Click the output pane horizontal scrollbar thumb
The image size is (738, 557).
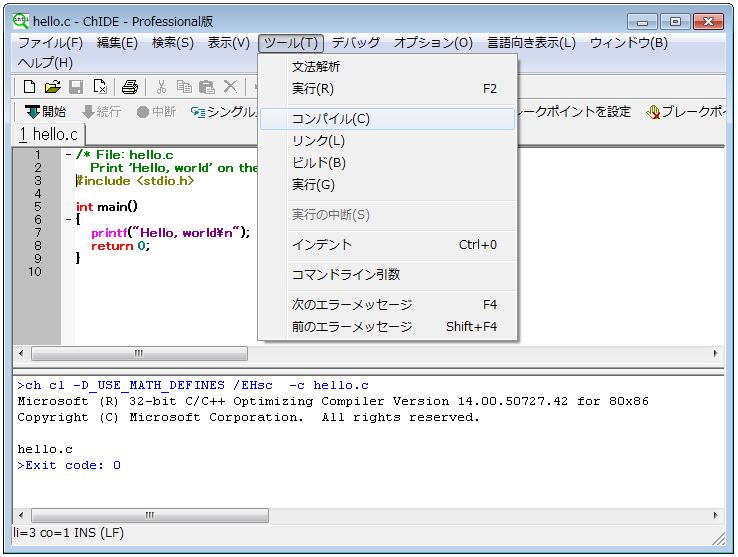pyautogui.click(x=150, y=516)
